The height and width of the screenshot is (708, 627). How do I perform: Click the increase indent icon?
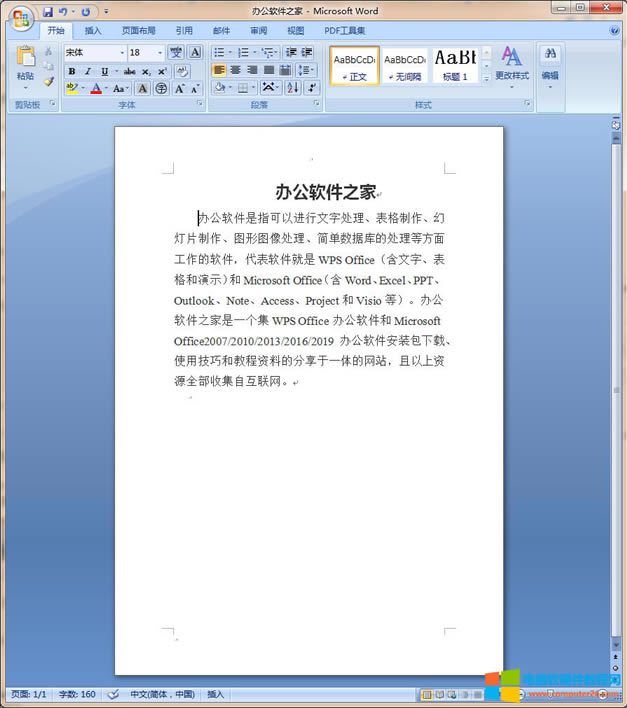pos(307,52)
